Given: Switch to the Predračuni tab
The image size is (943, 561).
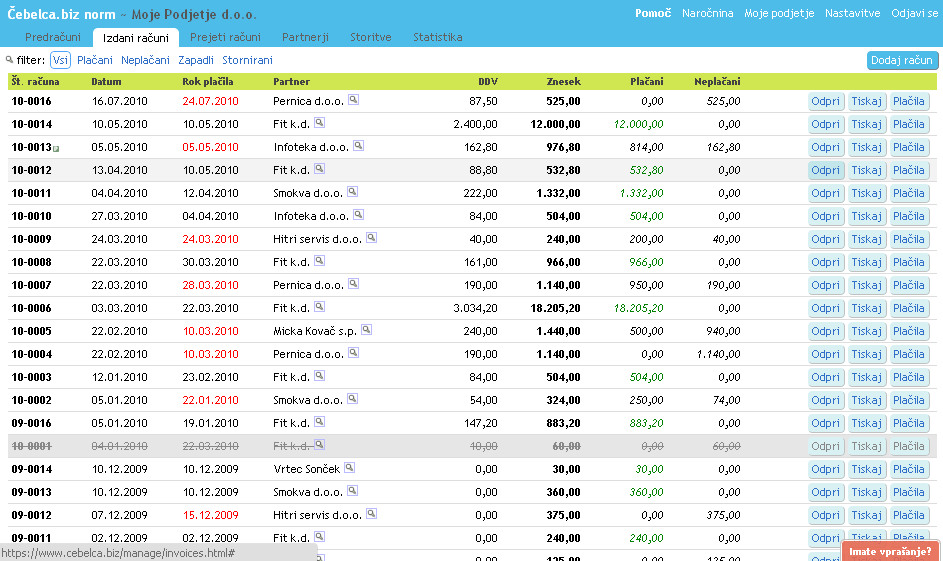Looking at the screenshot, I should click(52, 37).
